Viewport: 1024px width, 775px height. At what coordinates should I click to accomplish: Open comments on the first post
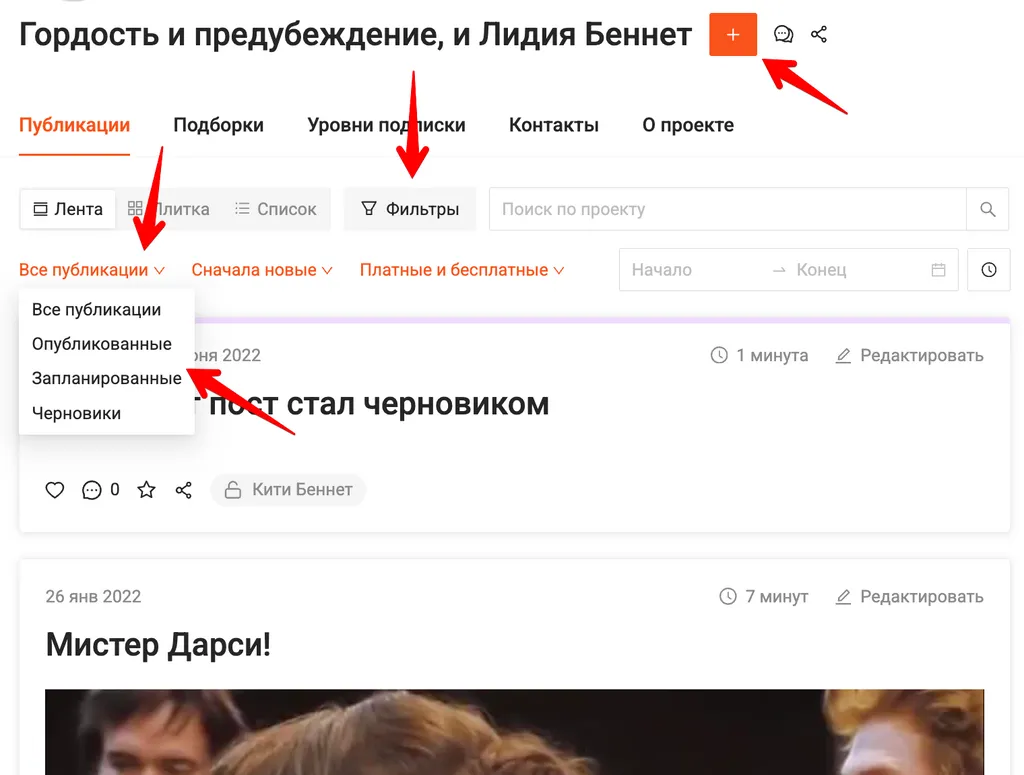(92, 490)
